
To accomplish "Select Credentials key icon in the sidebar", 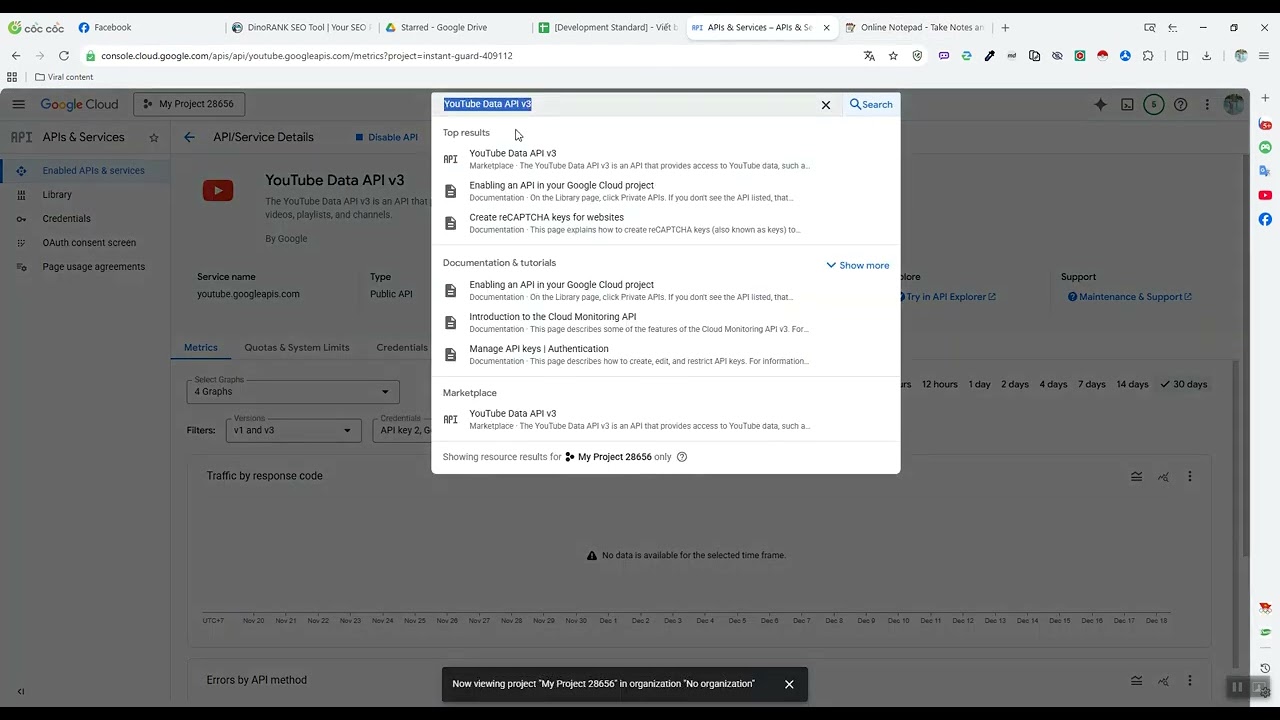I will coord(22,218).
